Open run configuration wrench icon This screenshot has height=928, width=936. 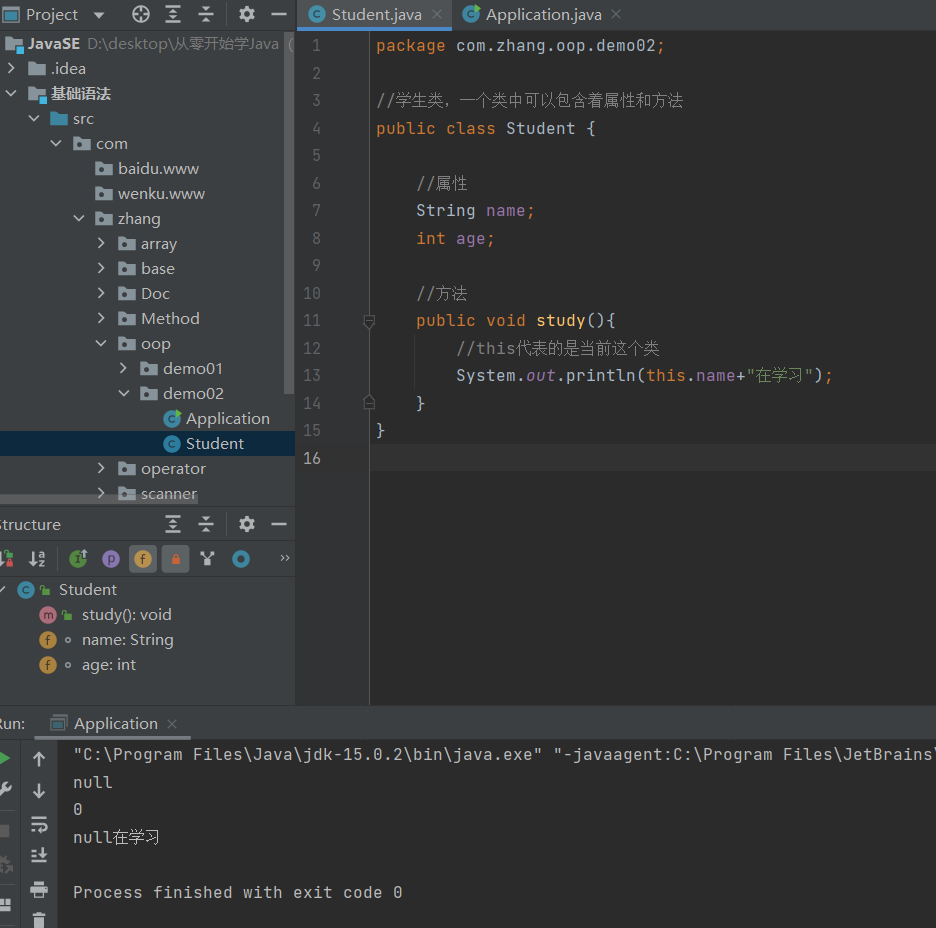(x=5, y=790)
